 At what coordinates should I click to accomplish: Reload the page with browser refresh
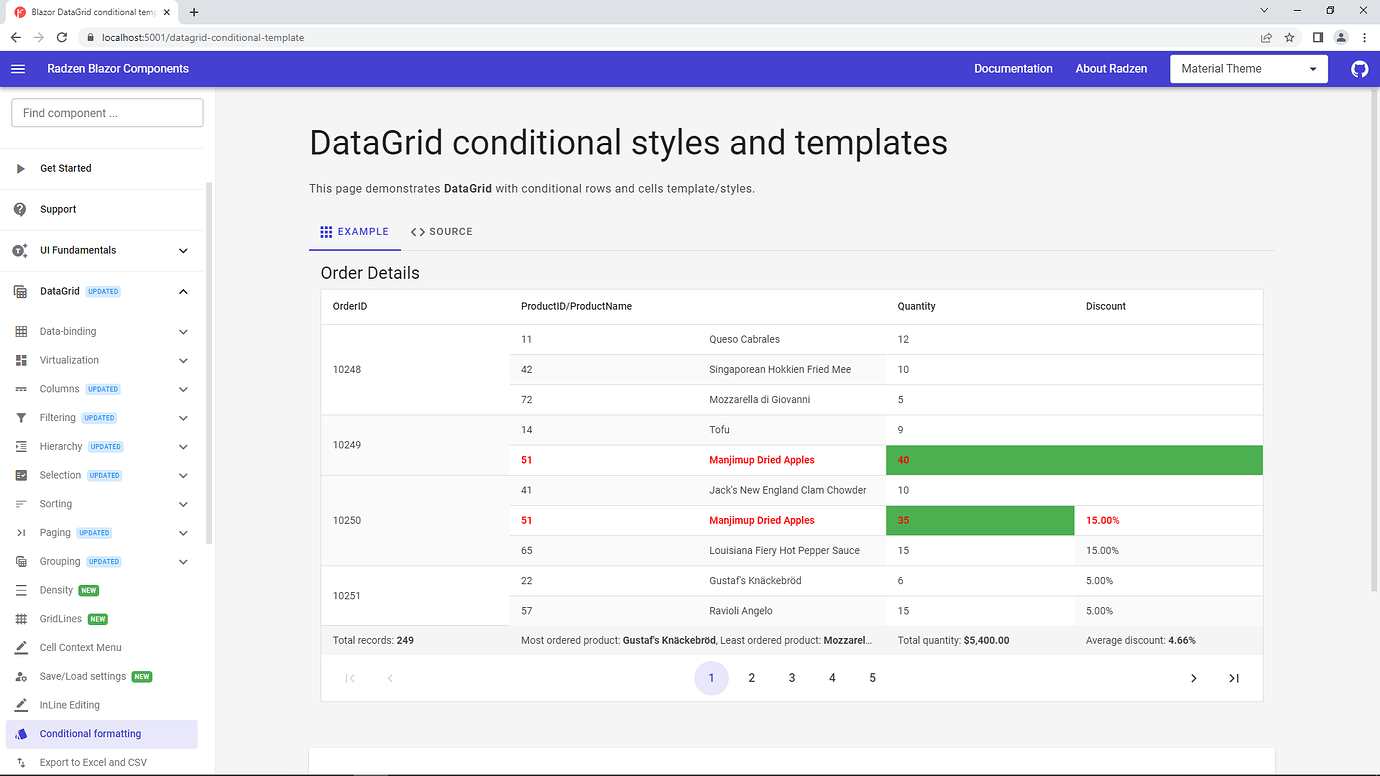[x=62, y=37]
